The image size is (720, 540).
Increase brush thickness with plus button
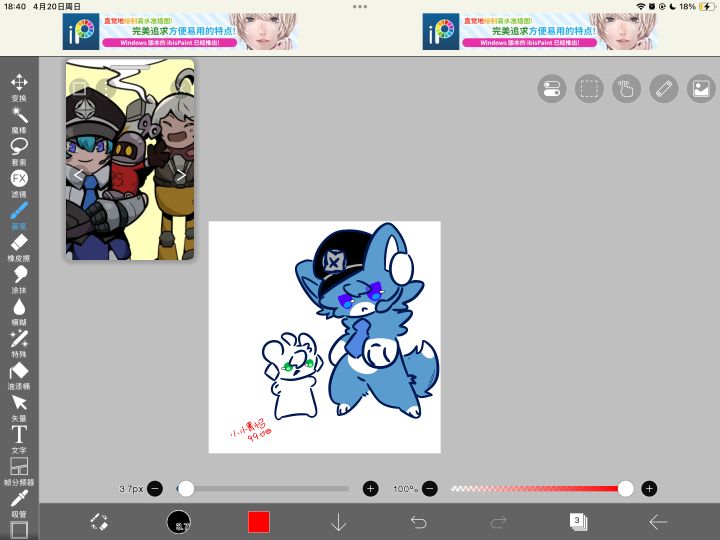tap(371, 489)
